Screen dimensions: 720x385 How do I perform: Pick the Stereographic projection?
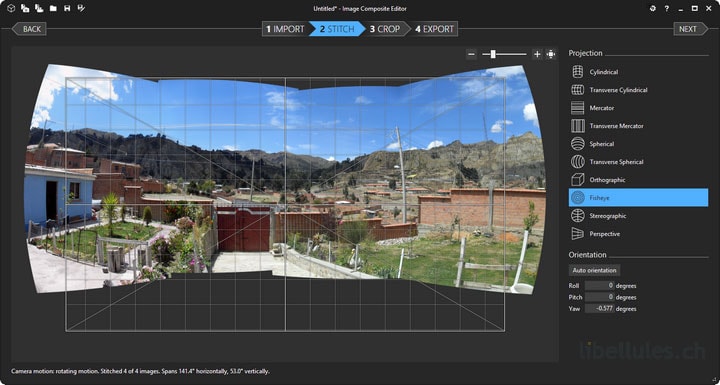tap(638, 215)
